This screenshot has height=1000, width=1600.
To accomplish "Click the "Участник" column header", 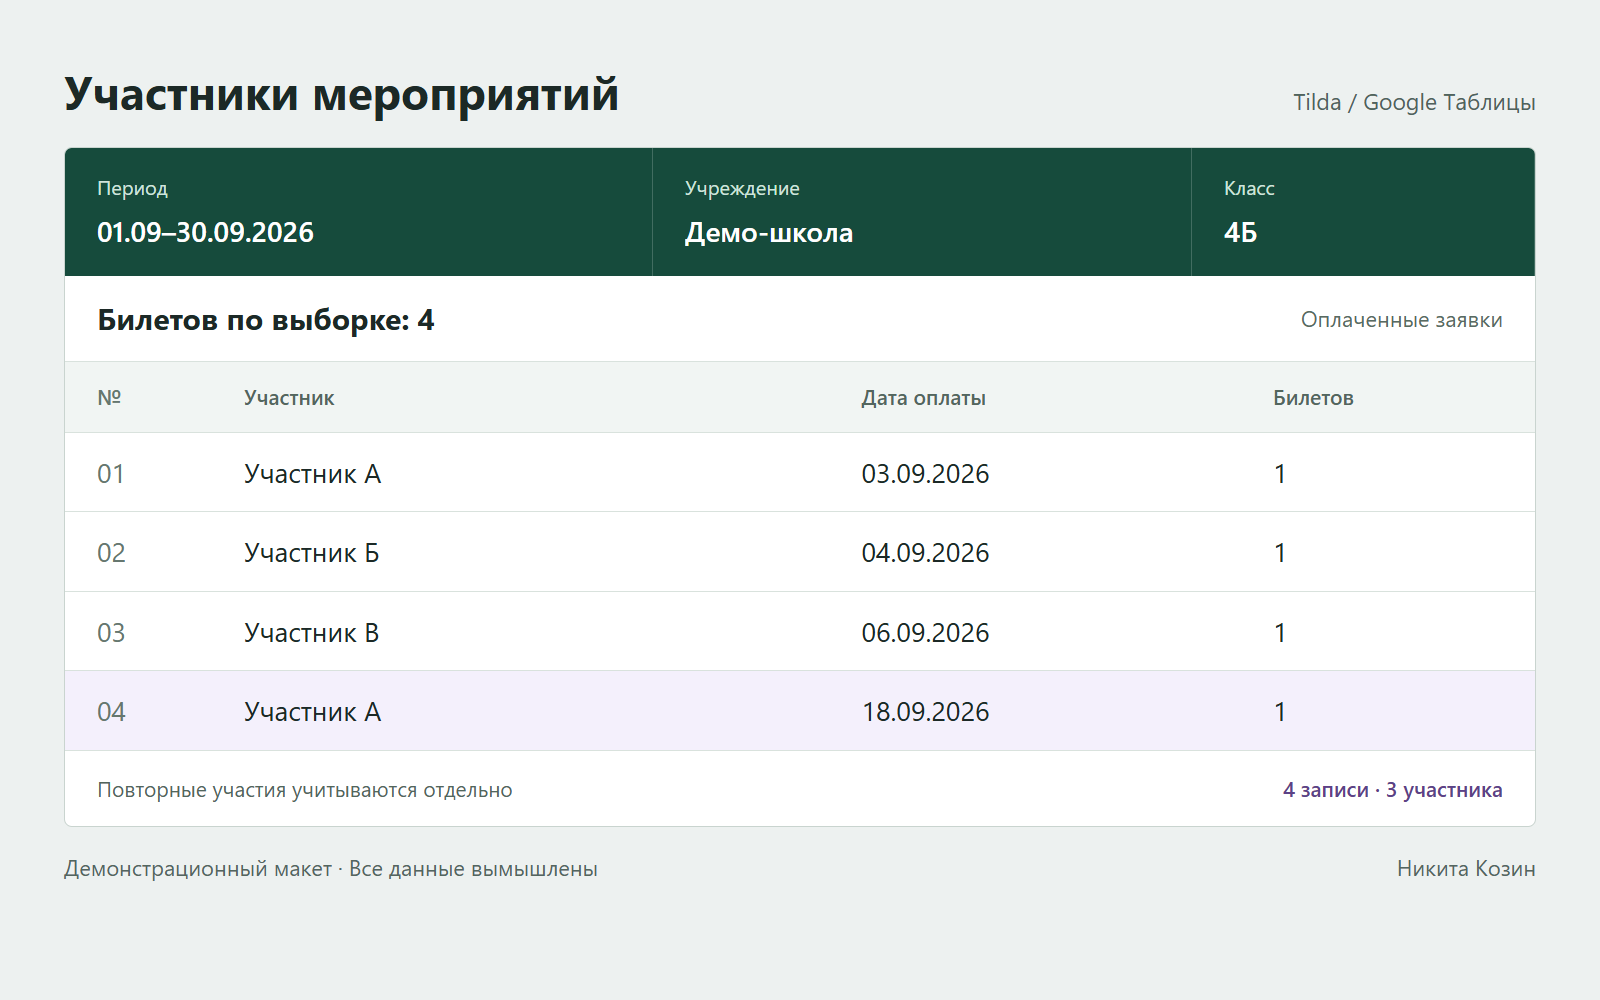I will (289, 398).
